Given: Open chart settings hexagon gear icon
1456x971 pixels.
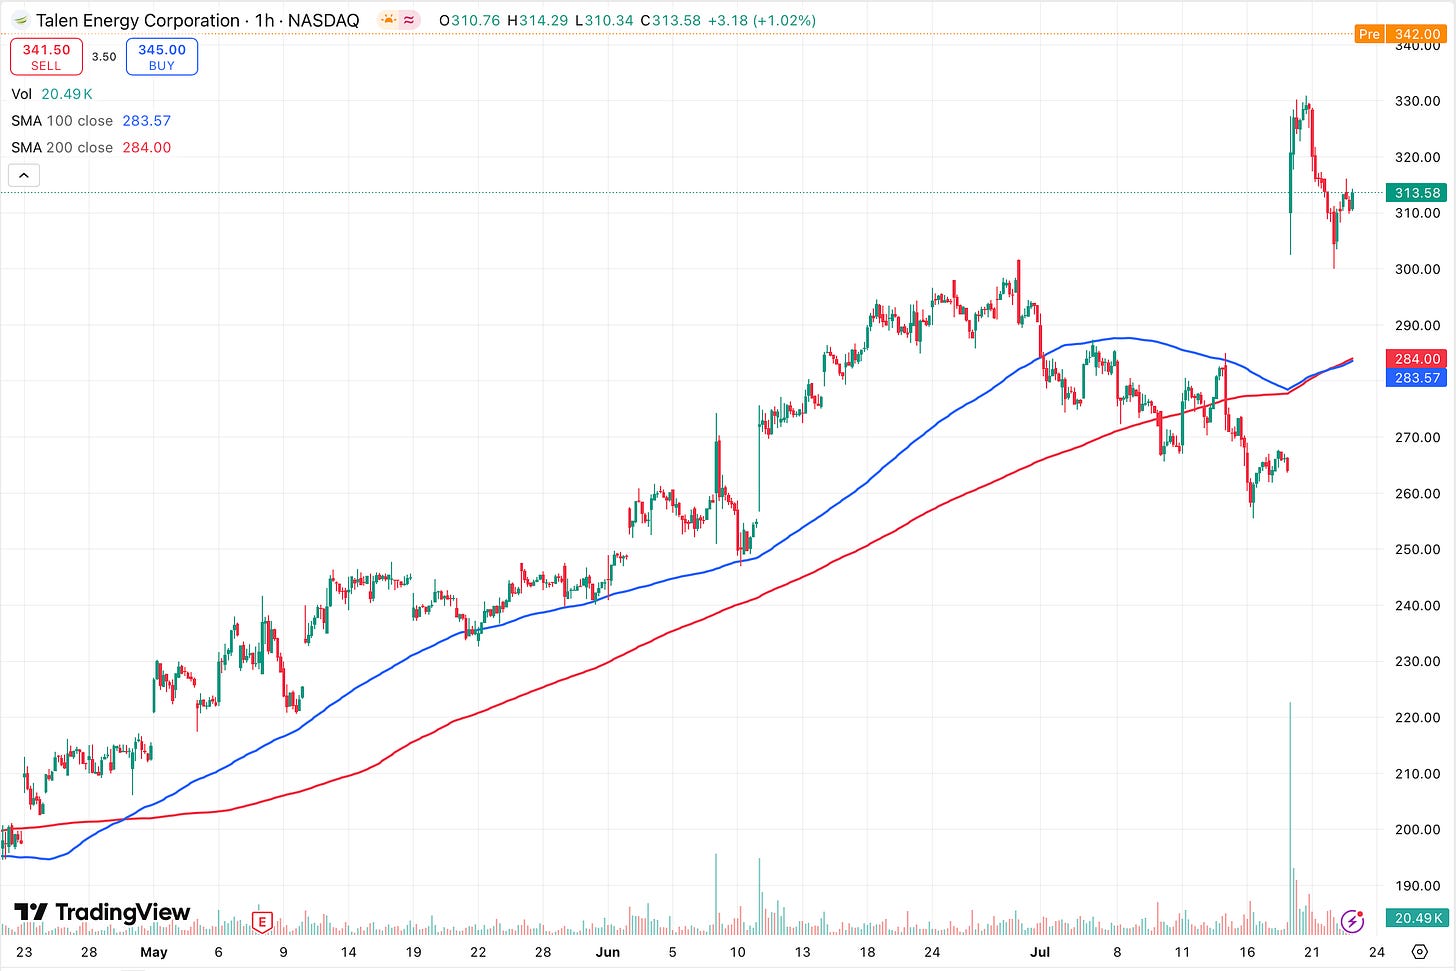Looking at the screenshot, I should [x=1419, y=951].
